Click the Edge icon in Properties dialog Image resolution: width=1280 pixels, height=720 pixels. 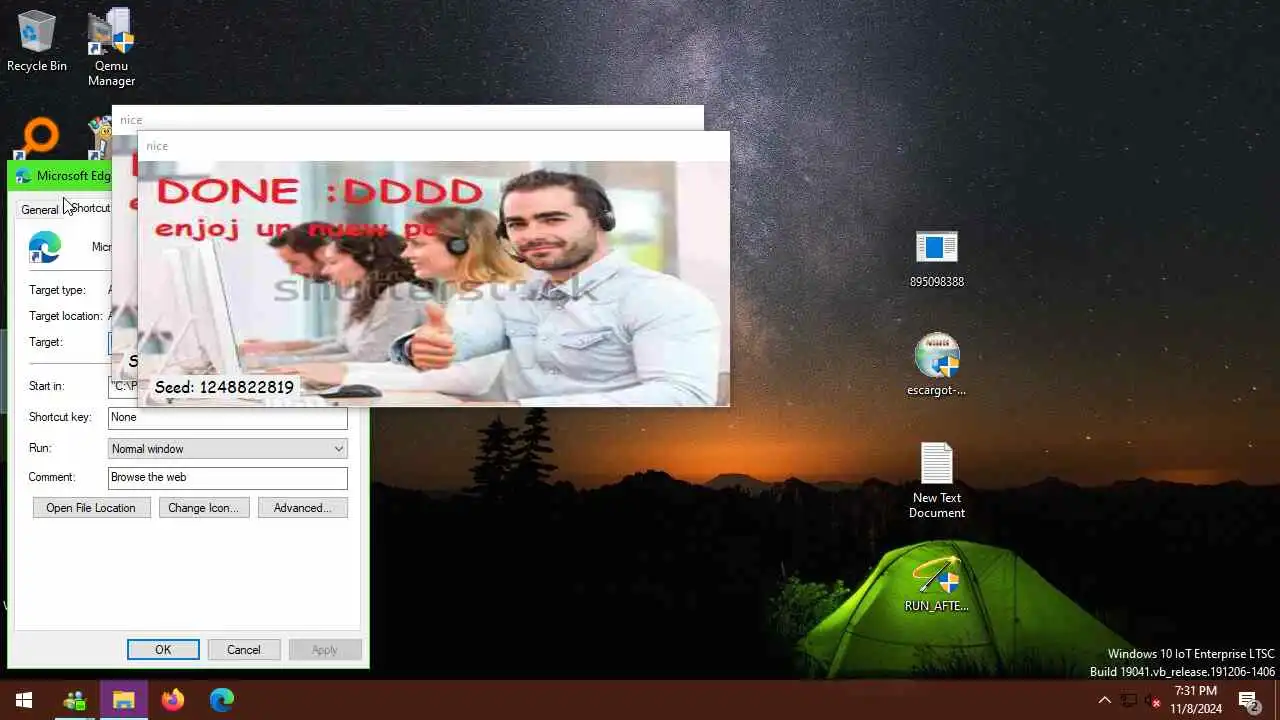(x=45, y=247)
